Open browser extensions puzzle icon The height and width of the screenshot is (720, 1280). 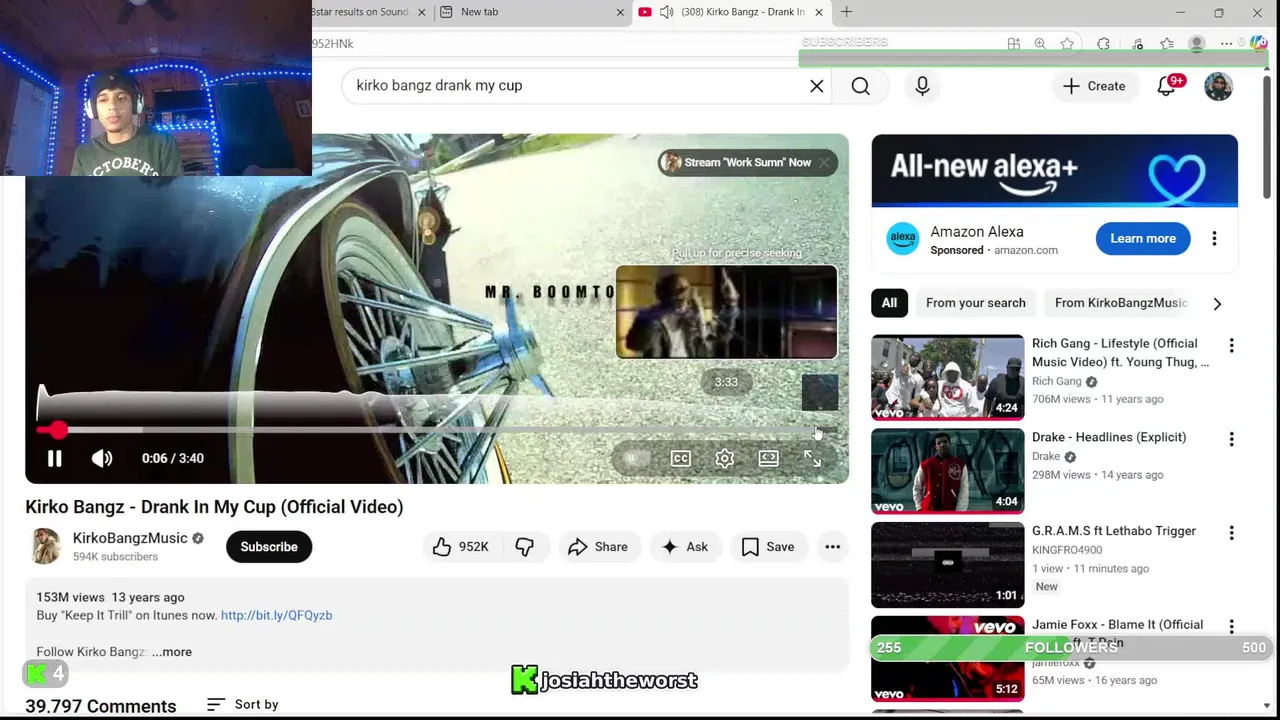(x=1103, y=44)
